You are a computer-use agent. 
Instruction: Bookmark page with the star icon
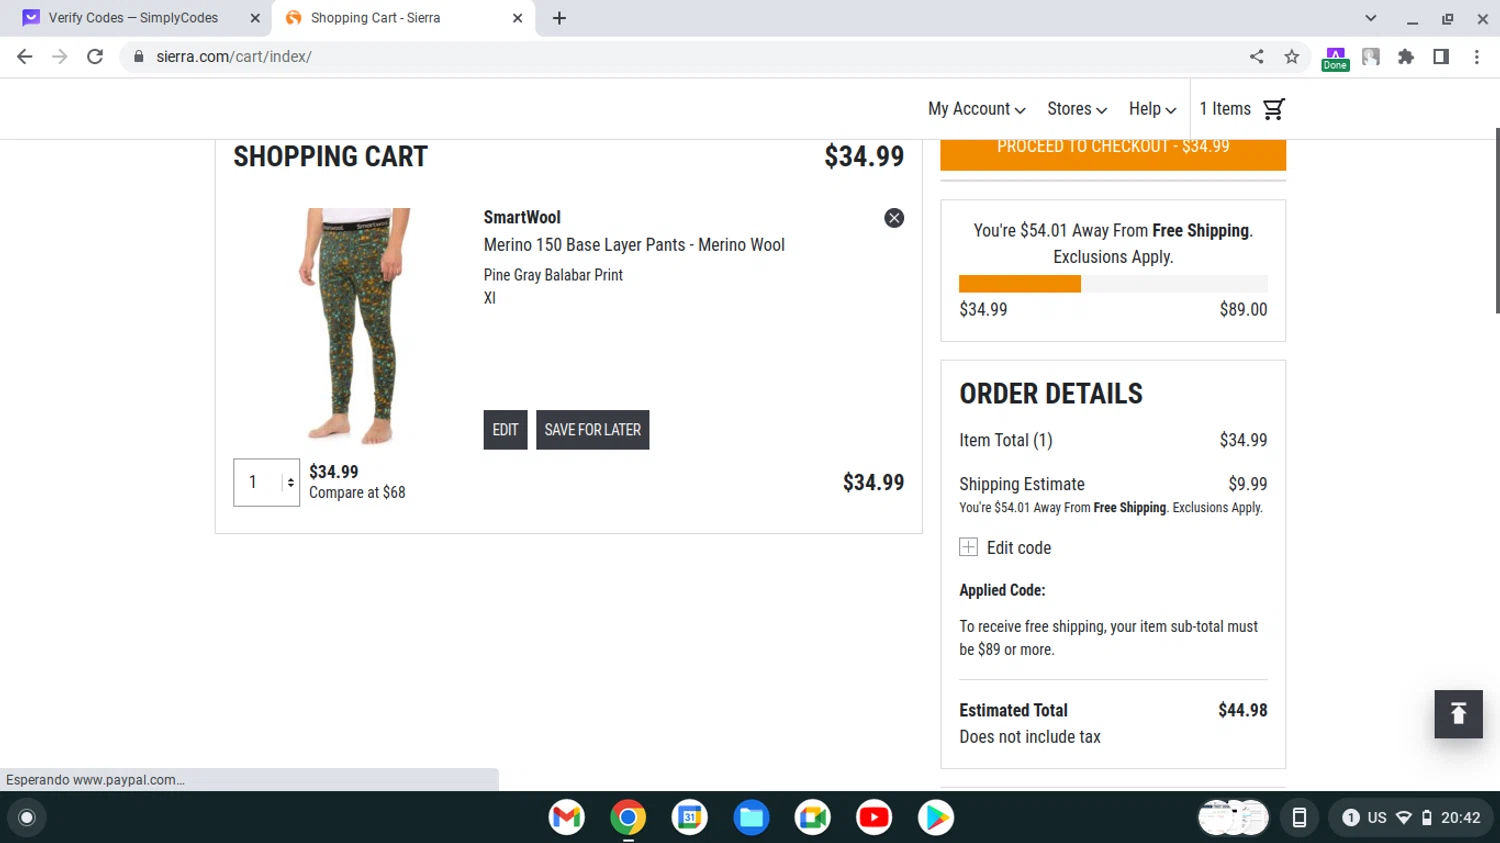(1292, 57)
